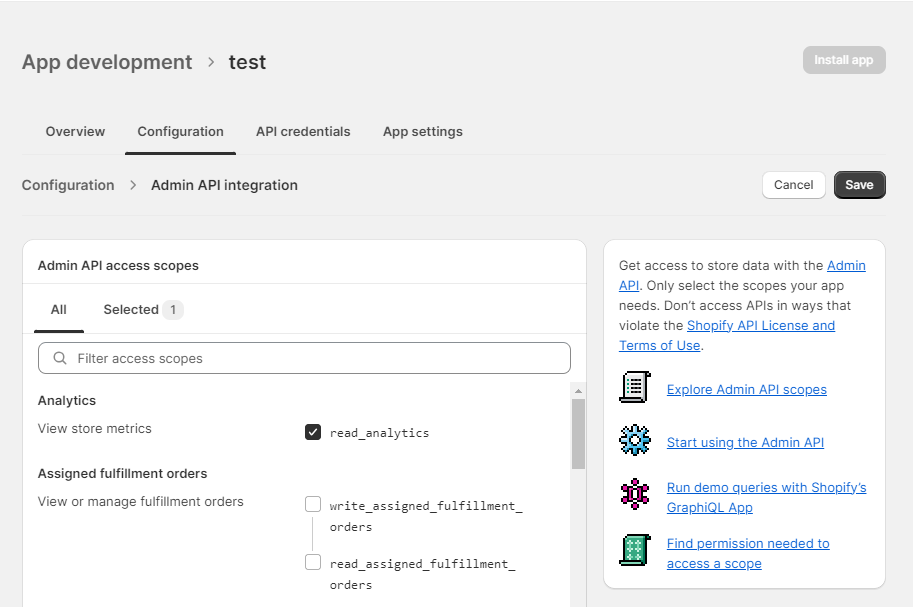Open the Shopify API License and Terms link

click(760, 326)
